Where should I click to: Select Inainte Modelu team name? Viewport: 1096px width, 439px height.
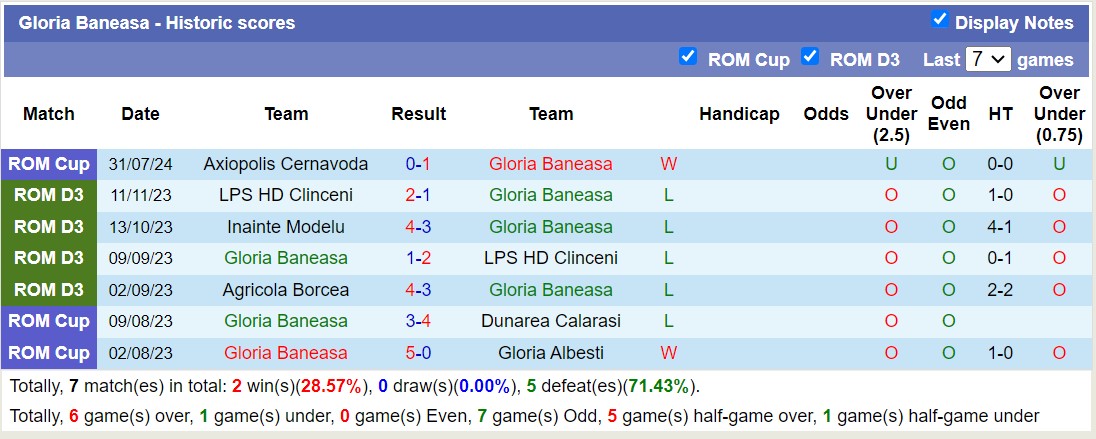tap(285, 227)
